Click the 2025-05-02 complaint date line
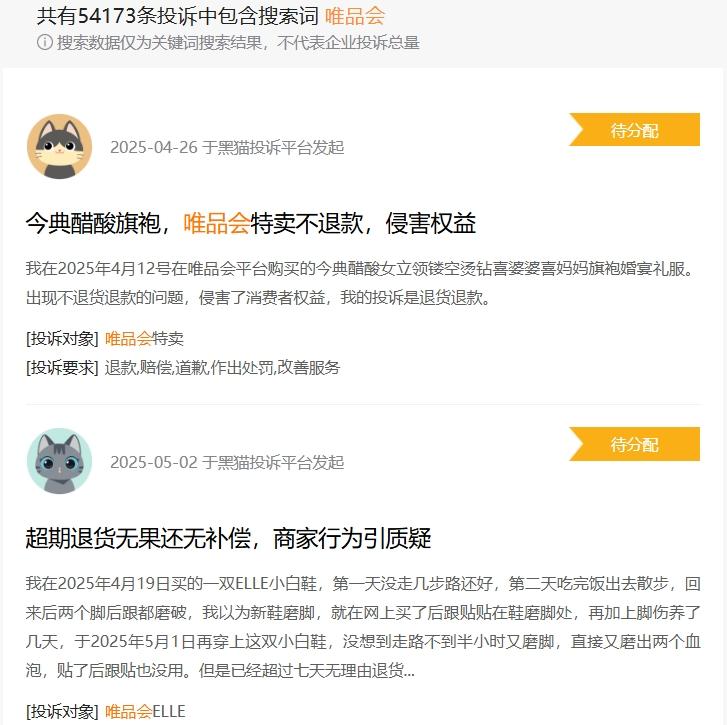Viewport: 727px width, 725px height. point(227,462)
